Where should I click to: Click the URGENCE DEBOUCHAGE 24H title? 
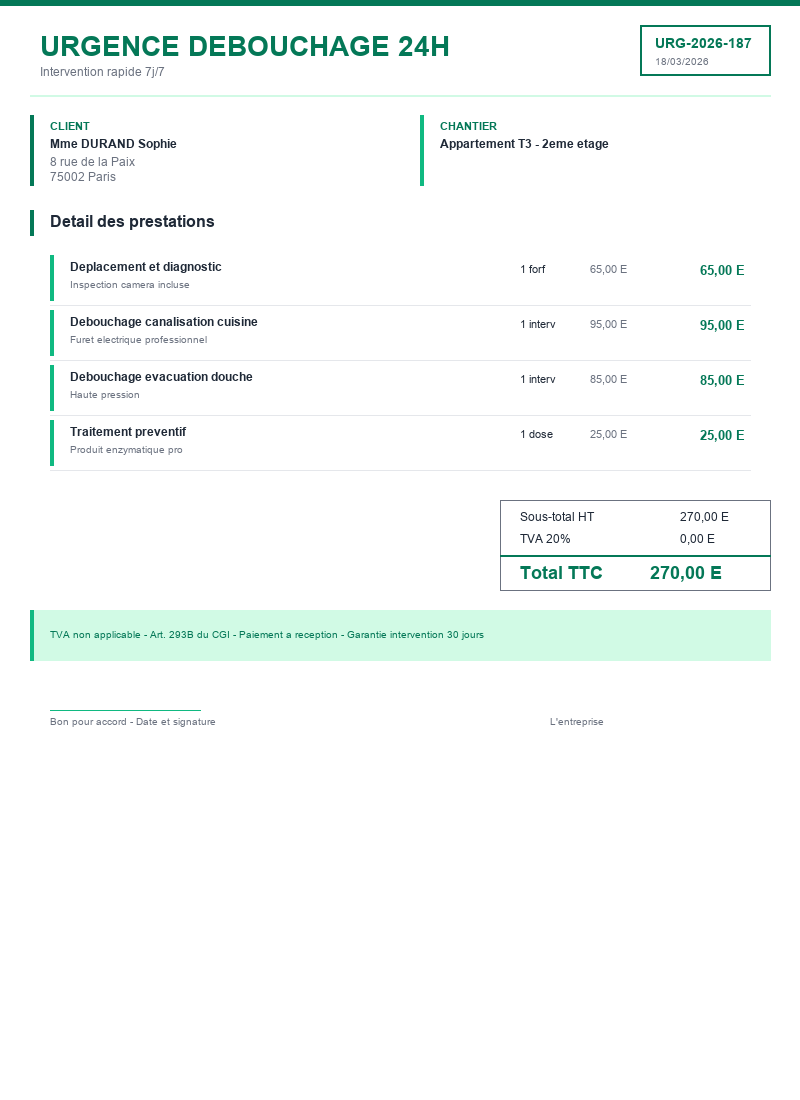point(245,46)
